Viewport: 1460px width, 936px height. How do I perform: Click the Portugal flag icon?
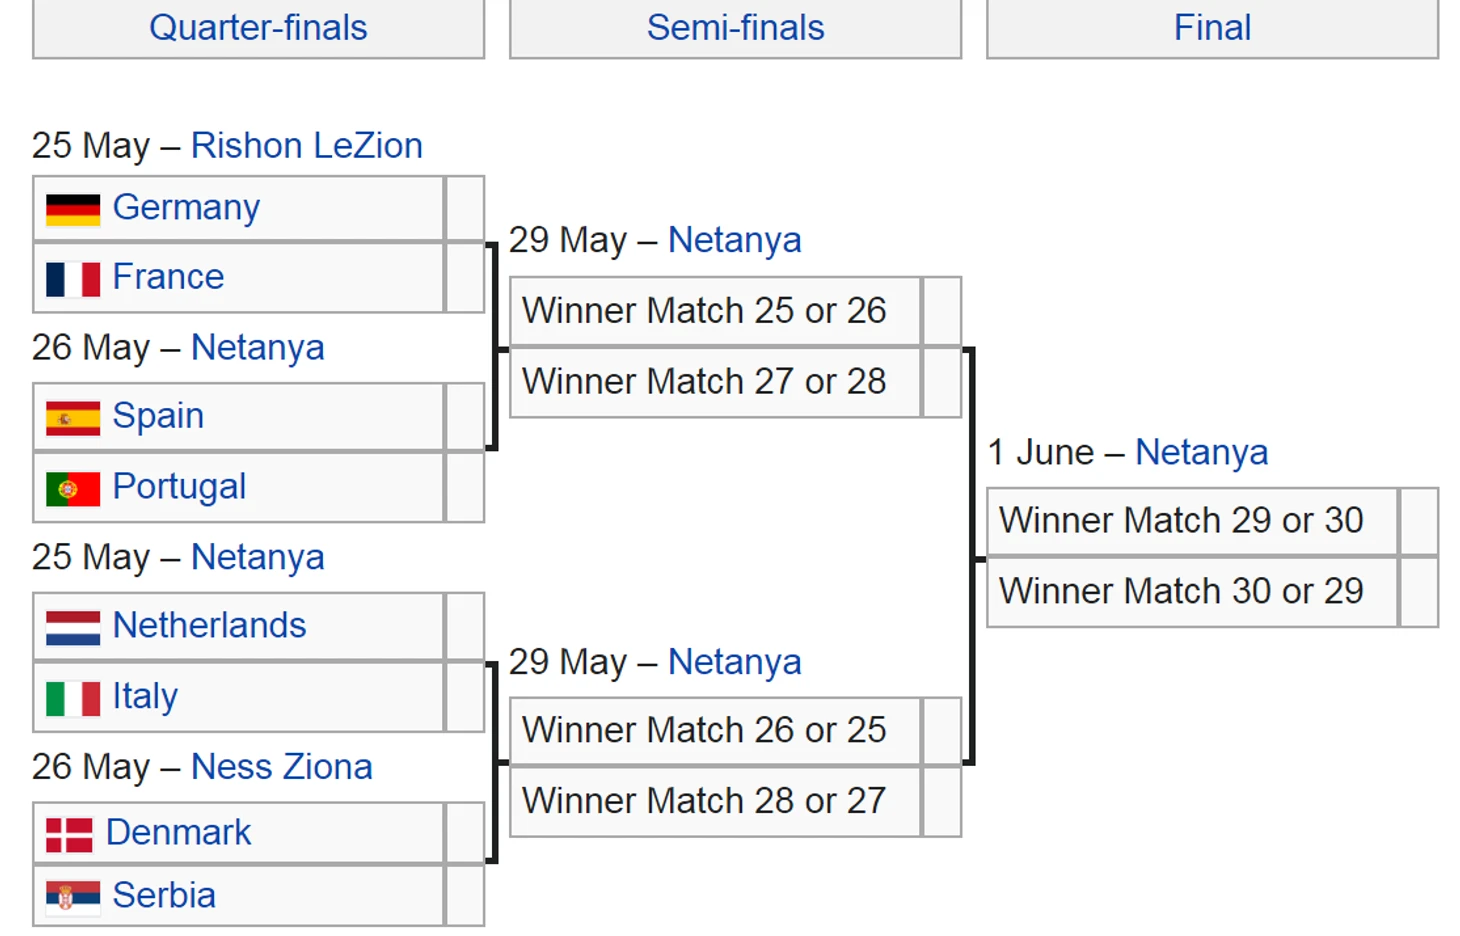point(73,489)
